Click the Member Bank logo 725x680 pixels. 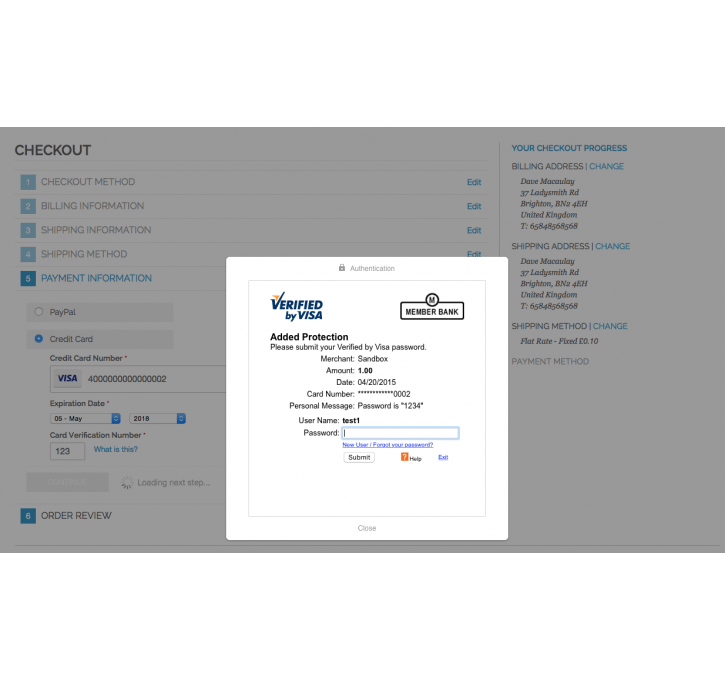click(x=432, y=306)
